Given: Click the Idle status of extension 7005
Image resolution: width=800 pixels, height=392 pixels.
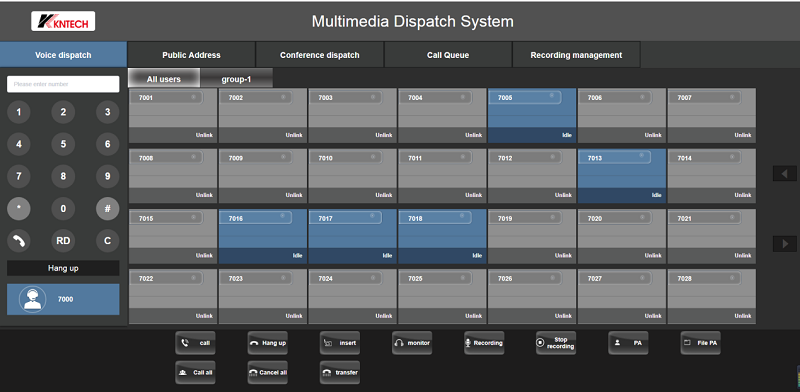Looking at the screenshot, I should pyautogui.click(x=567, y=135).
